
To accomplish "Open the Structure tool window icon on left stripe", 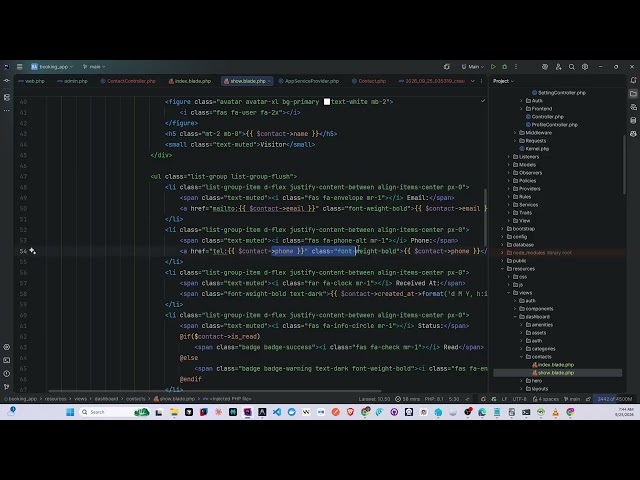I will point(7,97).
